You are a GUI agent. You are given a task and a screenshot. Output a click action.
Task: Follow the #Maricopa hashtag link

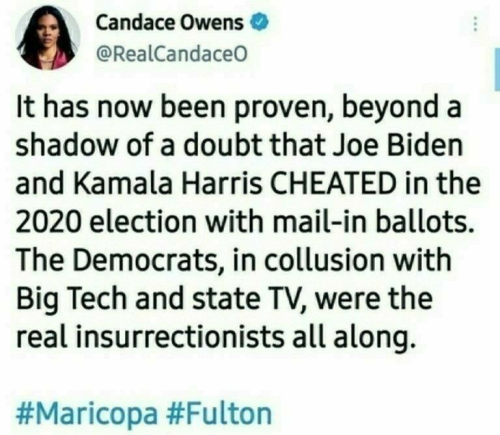tap(87, 414)
